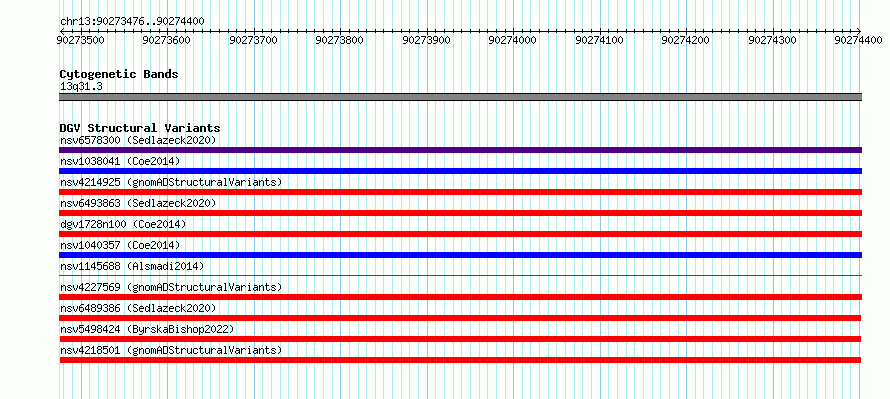
Task: Click ruler position 90274000
Action: pos(513,40)
